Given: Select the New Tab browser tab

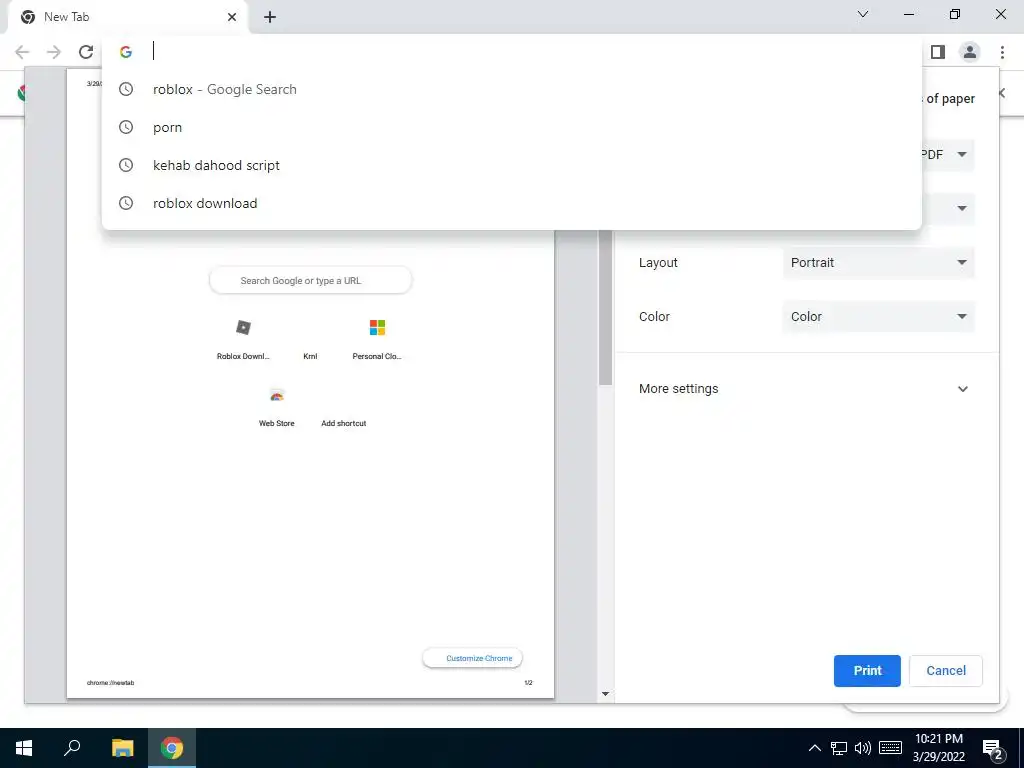Looking at the screenshot, I should pyautogui.click(x=128, y=17).
